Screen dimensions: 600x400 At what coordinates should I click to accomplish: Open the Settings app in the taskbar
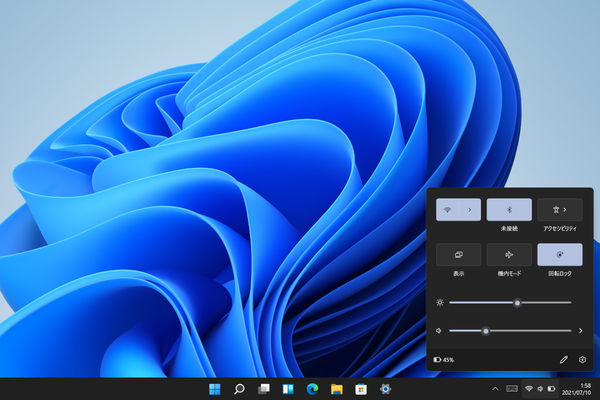385,389
